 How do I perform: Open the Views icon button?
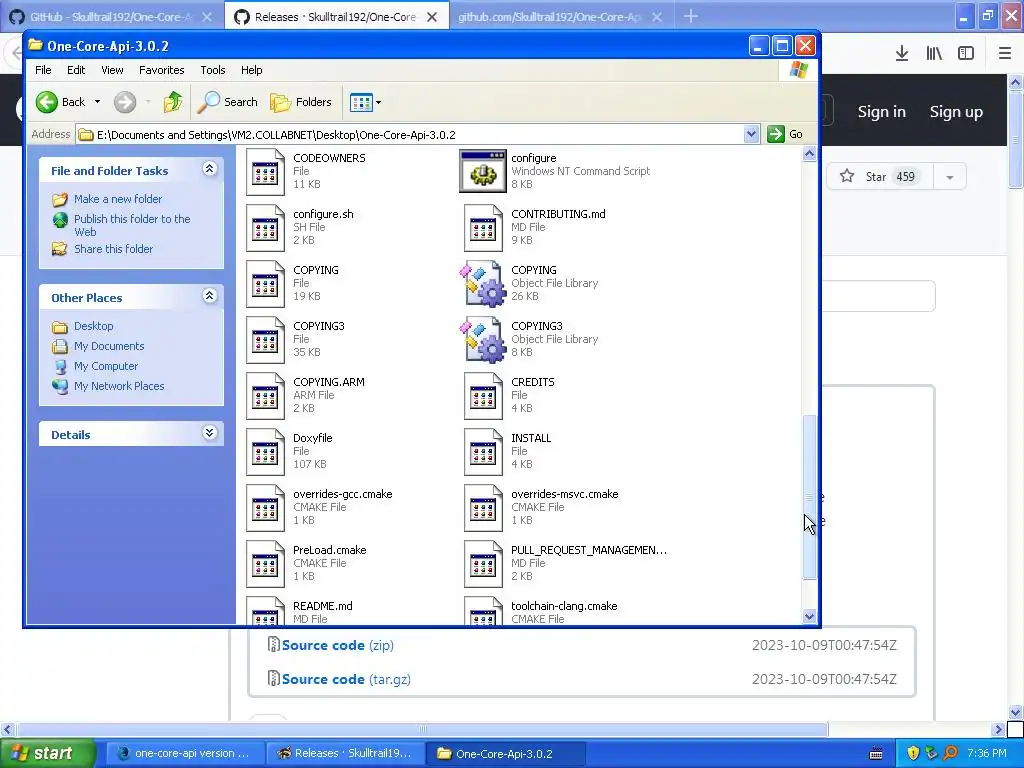(x=360, y=102)
